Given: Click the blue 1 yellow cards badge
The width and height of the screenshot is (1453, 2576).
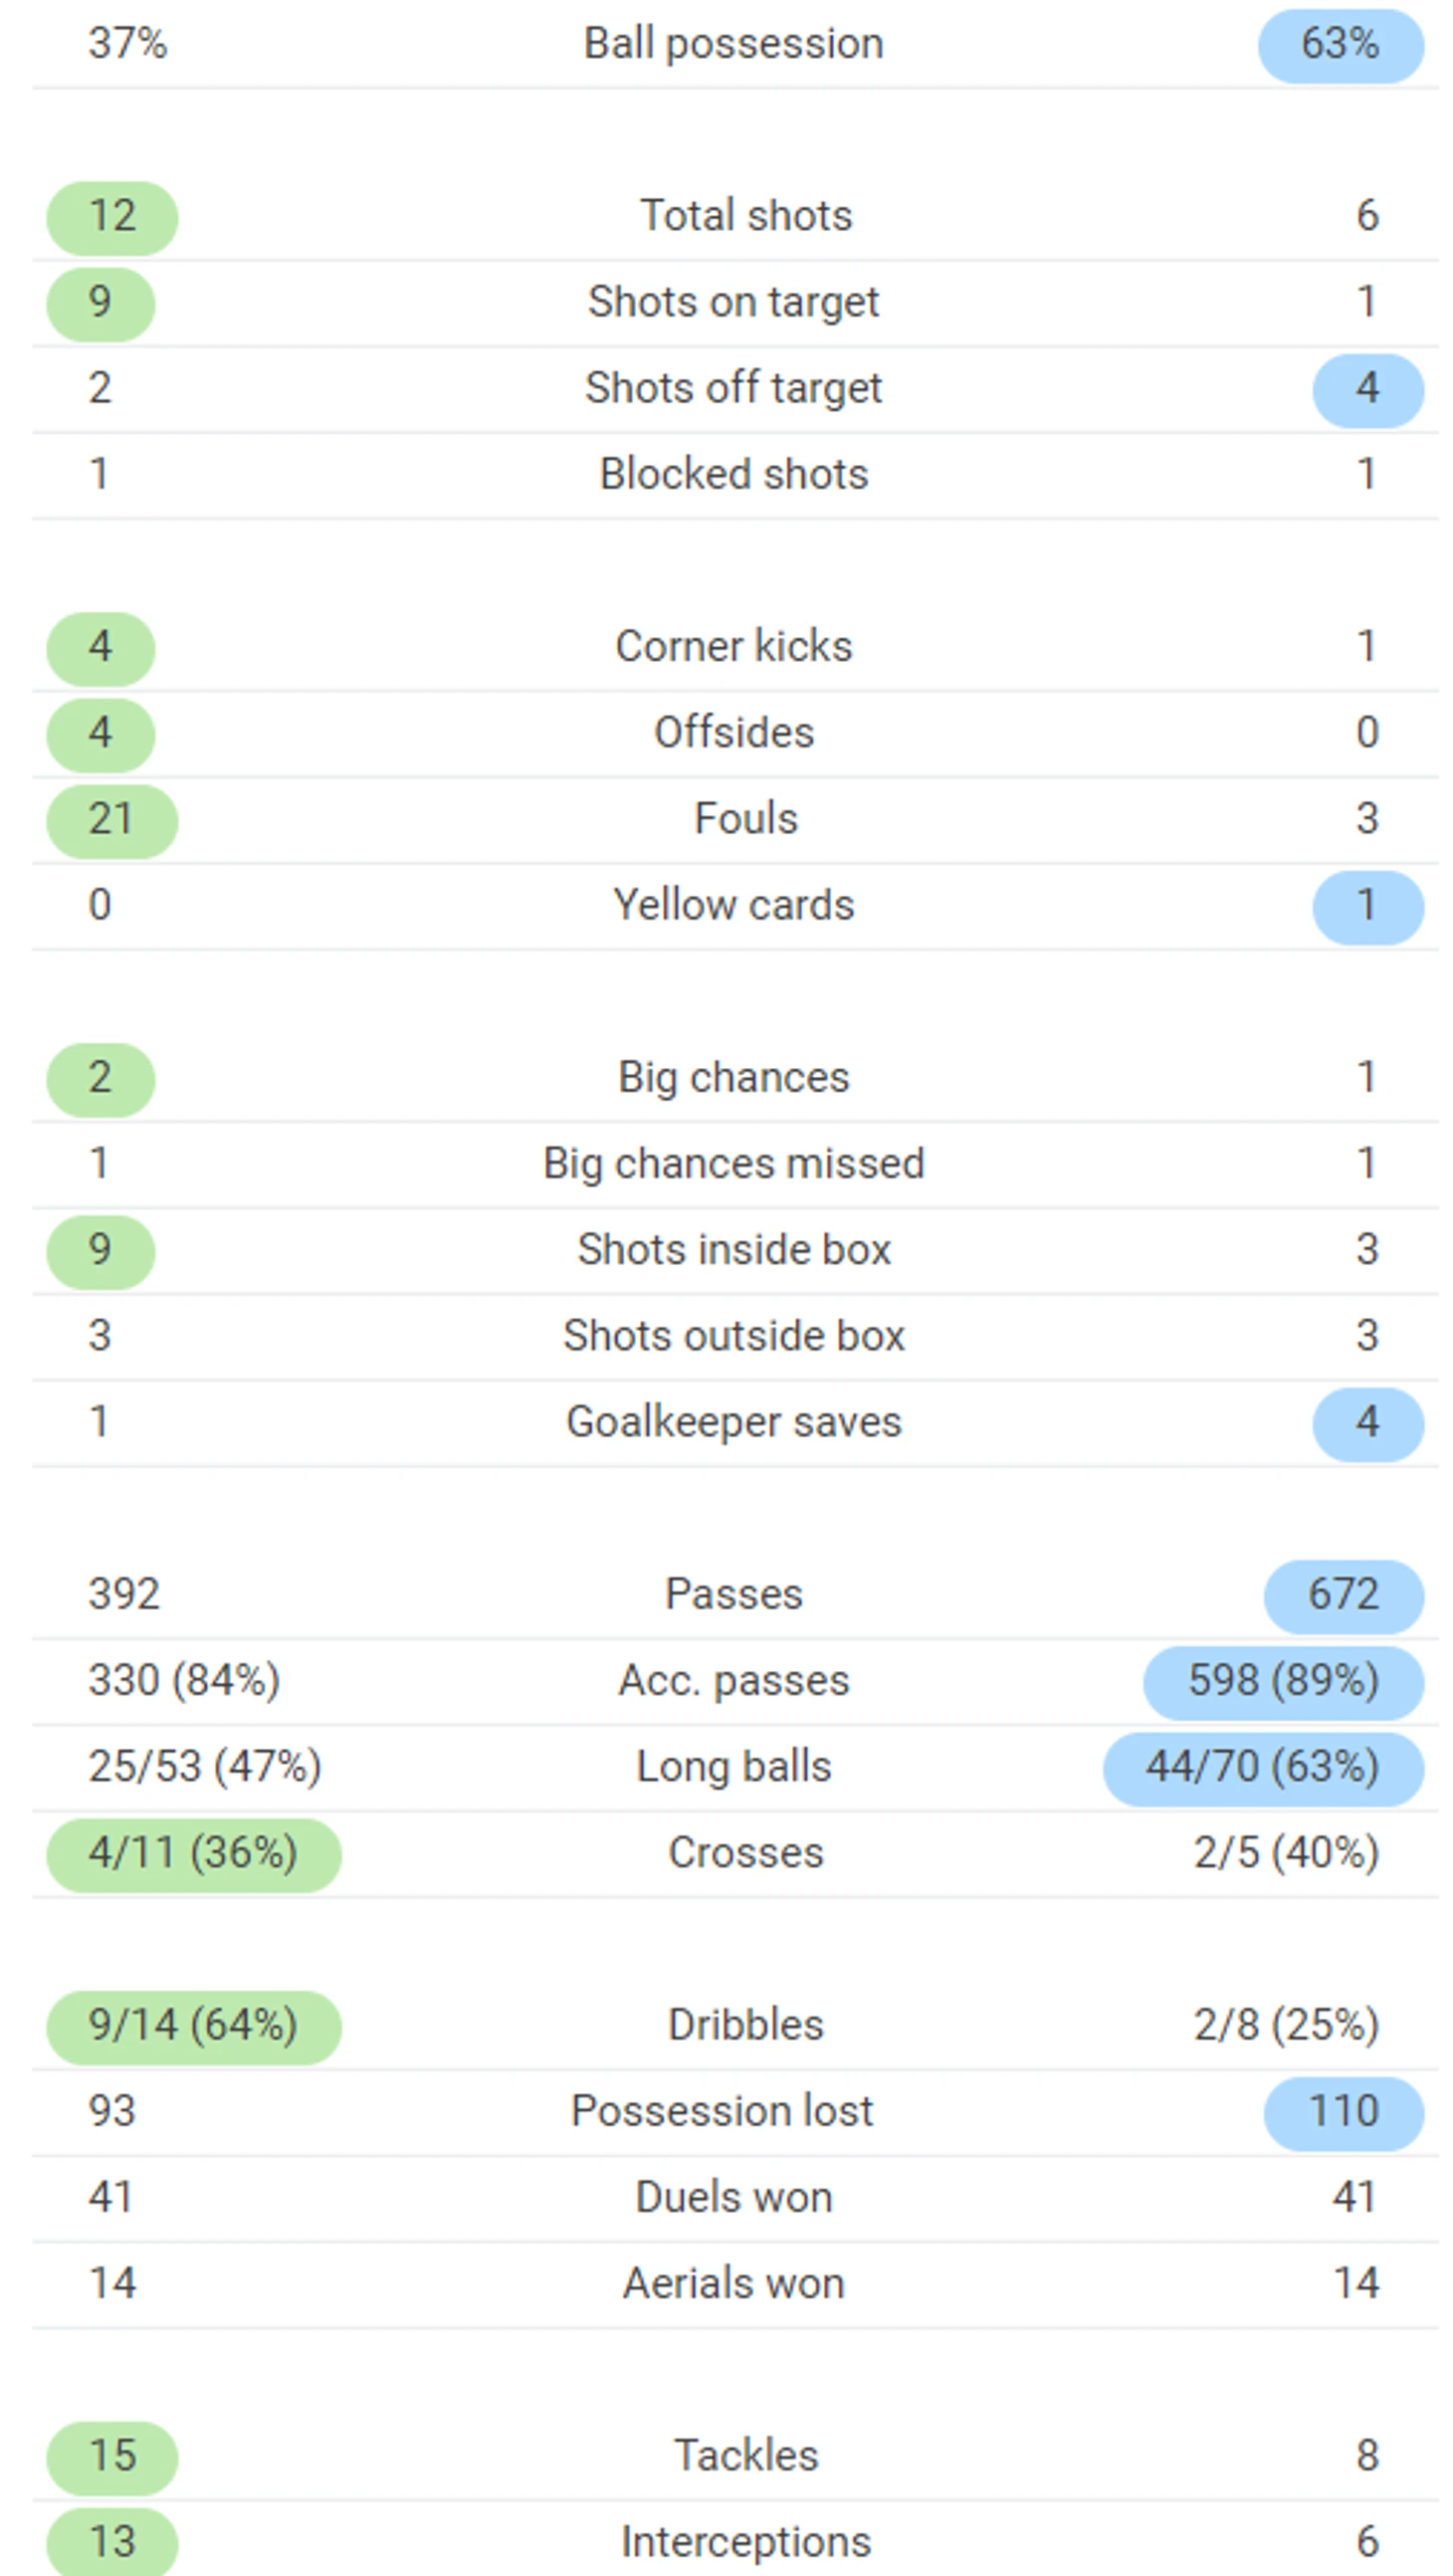Looking at the screenshot, I should [x=1367, y=907].
